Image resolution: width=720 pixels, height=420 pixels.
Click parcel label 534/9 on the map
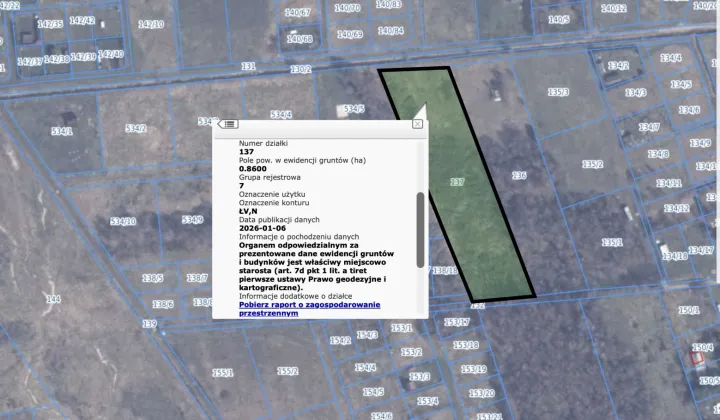pyautogui.click(x=192, y=219)
